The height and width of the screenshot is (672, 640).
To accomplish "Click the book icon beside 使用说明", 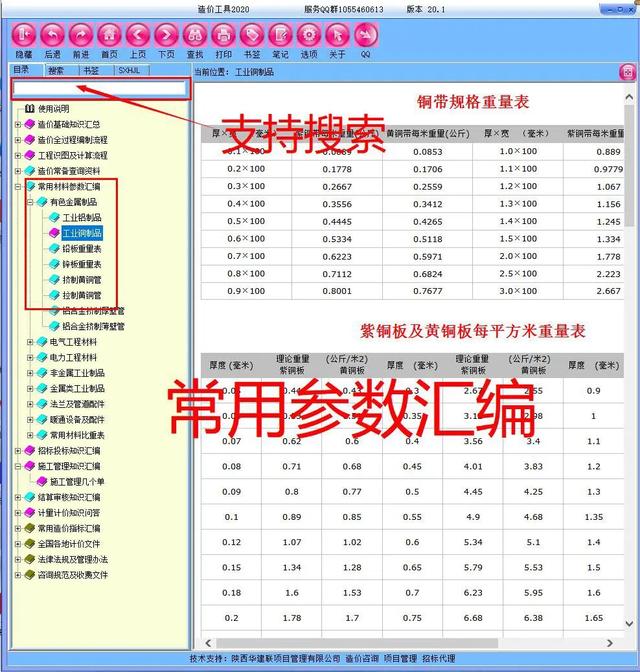I will pos(30,108).
